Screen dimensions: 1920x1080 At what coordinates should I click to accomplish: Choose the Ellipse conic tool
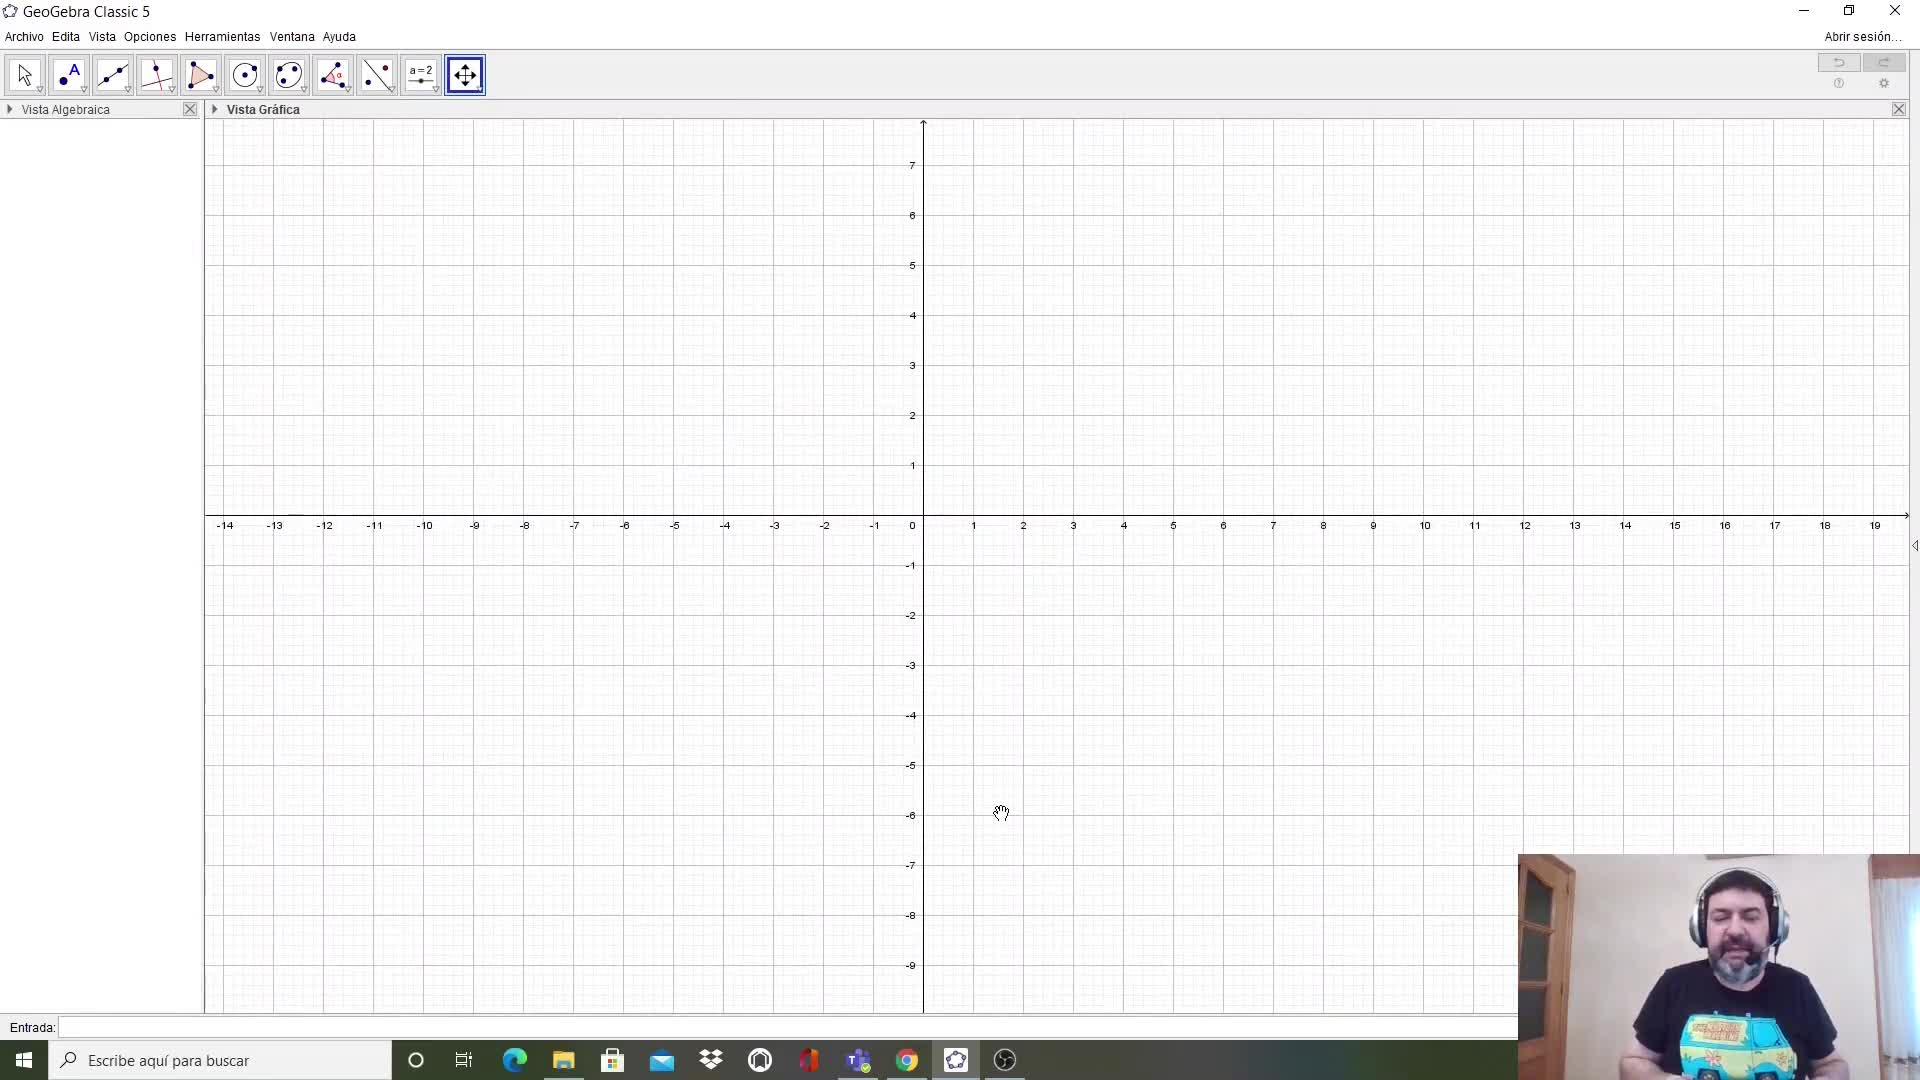click(x=288, y=75)
